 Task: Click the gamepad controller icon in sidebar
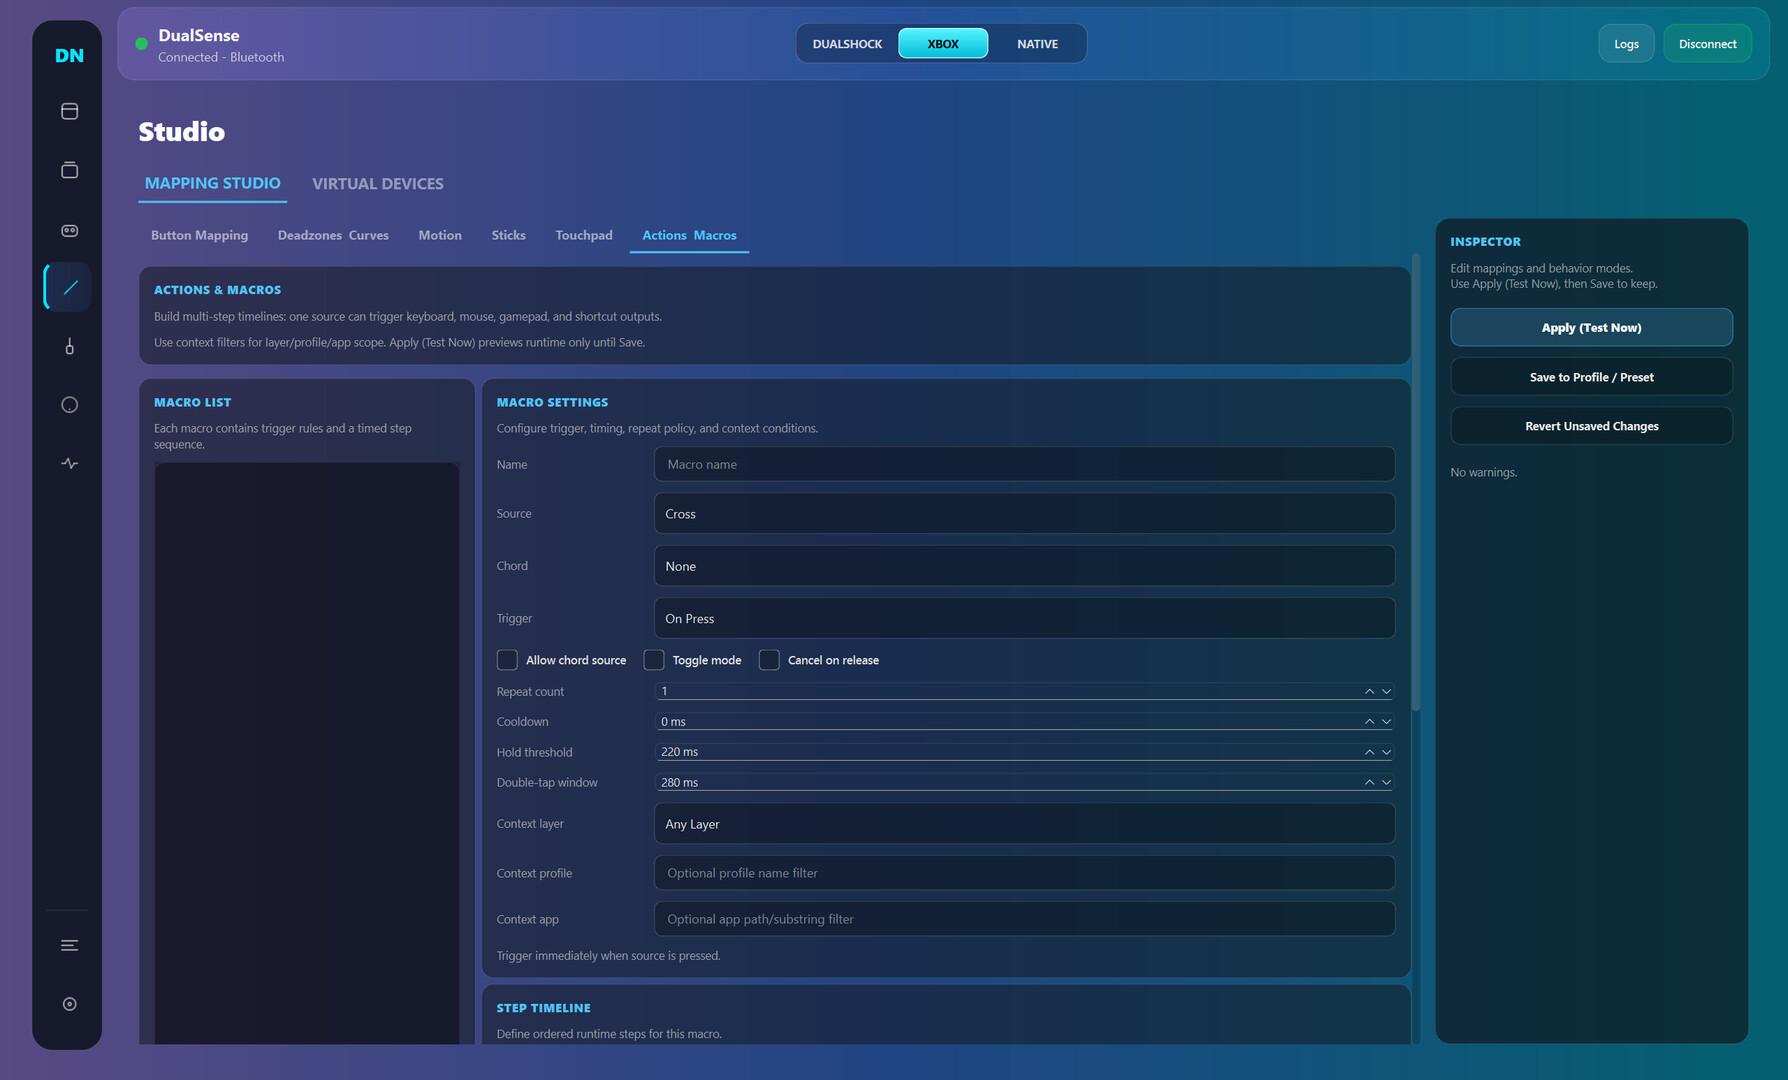69,230
